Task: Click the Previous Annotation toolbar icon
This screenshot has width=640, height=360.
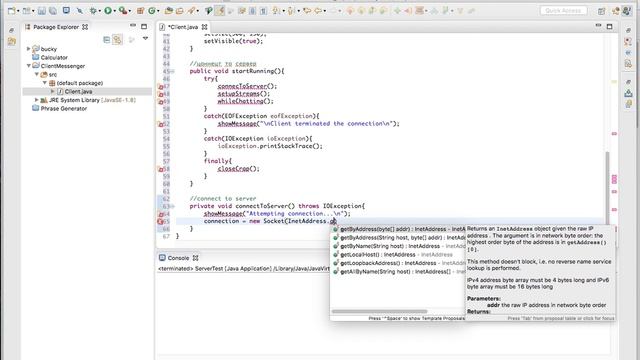Action: pyautogui.click(x=291, y=11)
